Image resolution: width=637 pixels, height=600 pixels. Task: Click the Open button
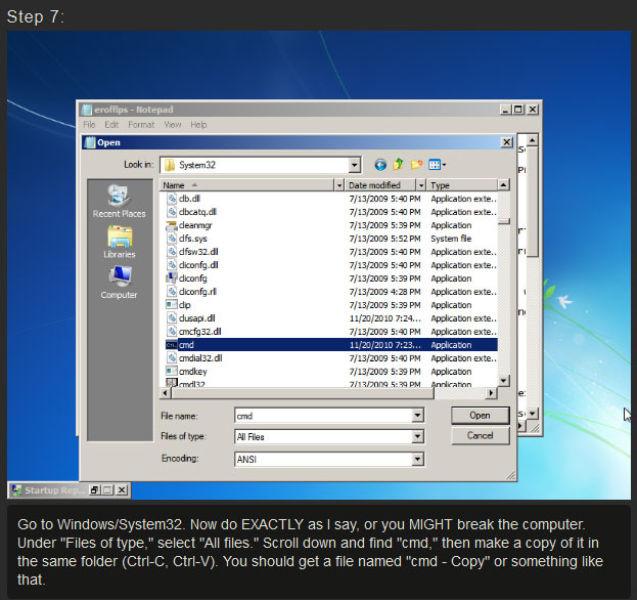pos(480,415)
